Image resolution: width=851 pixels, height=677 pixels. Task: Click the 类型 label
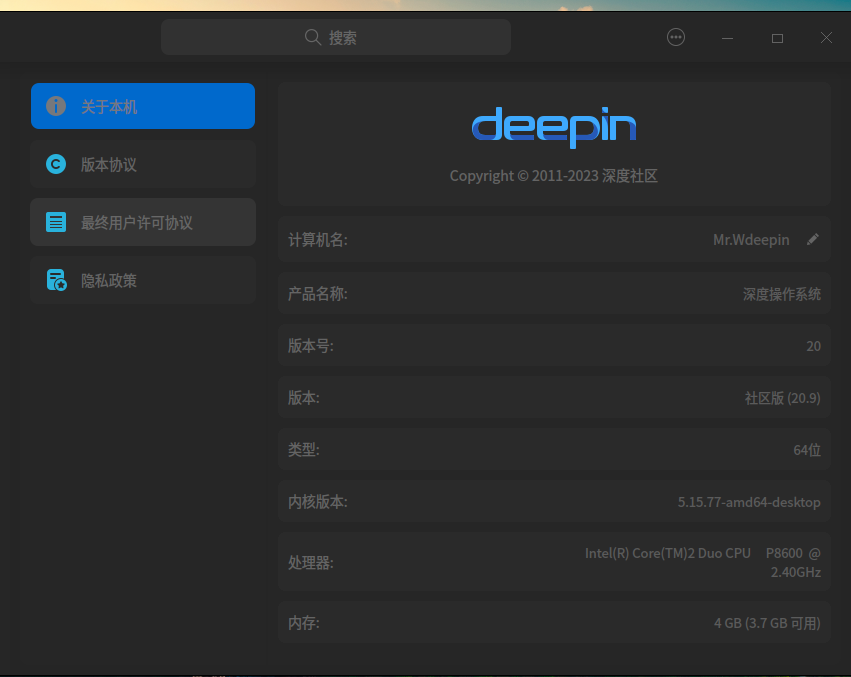coord(304,450)
